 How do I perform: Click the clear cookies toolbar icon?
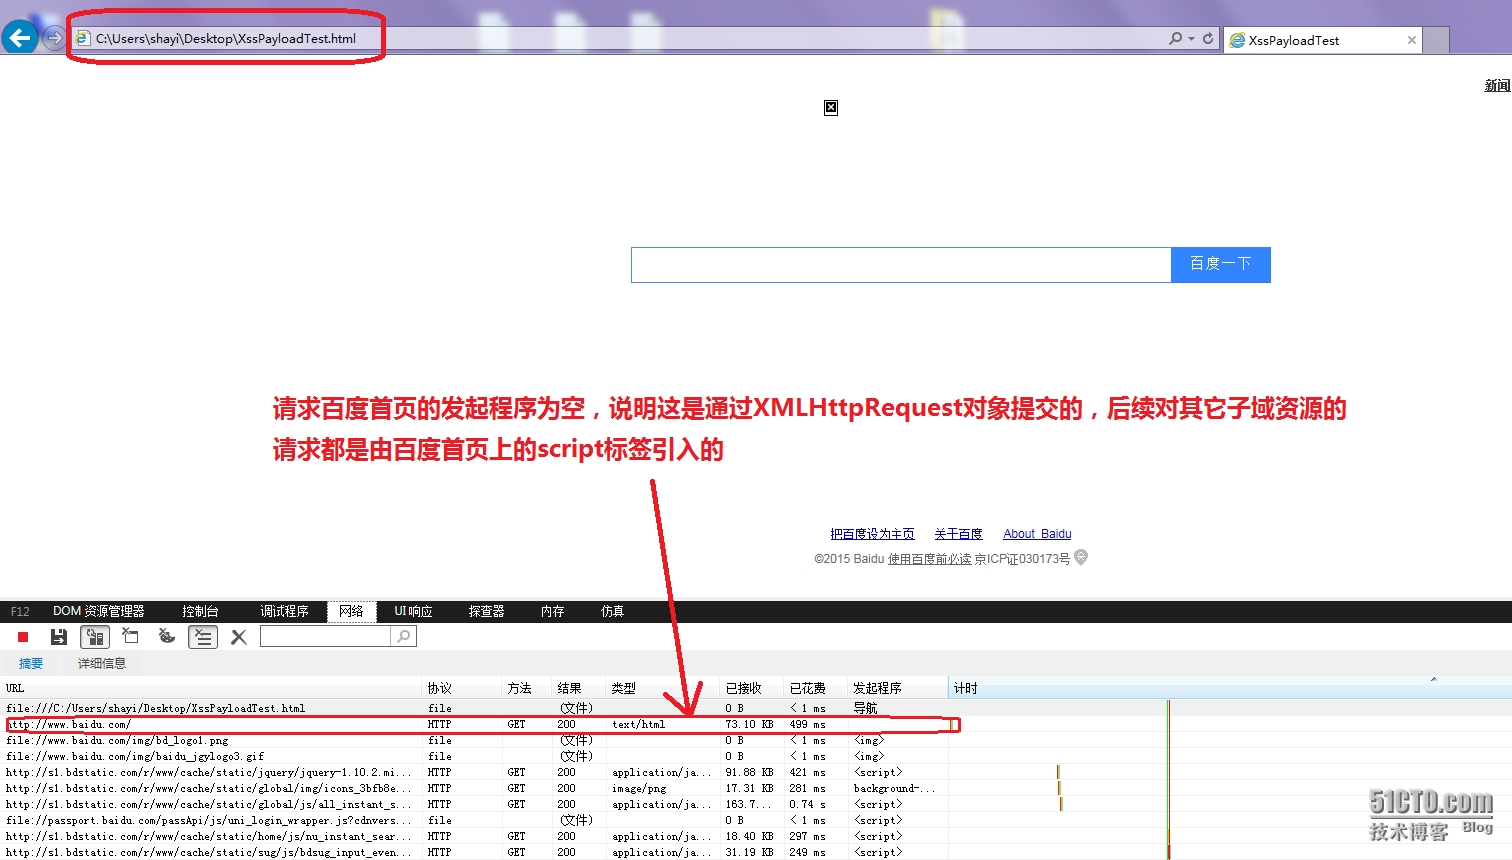click(x=167, y=636)
